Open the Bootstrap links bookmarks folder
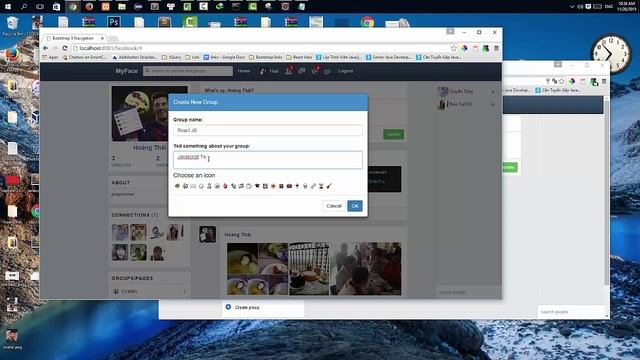Image resolution: width=640 pixels, height=360 pixels. point(266,58)
